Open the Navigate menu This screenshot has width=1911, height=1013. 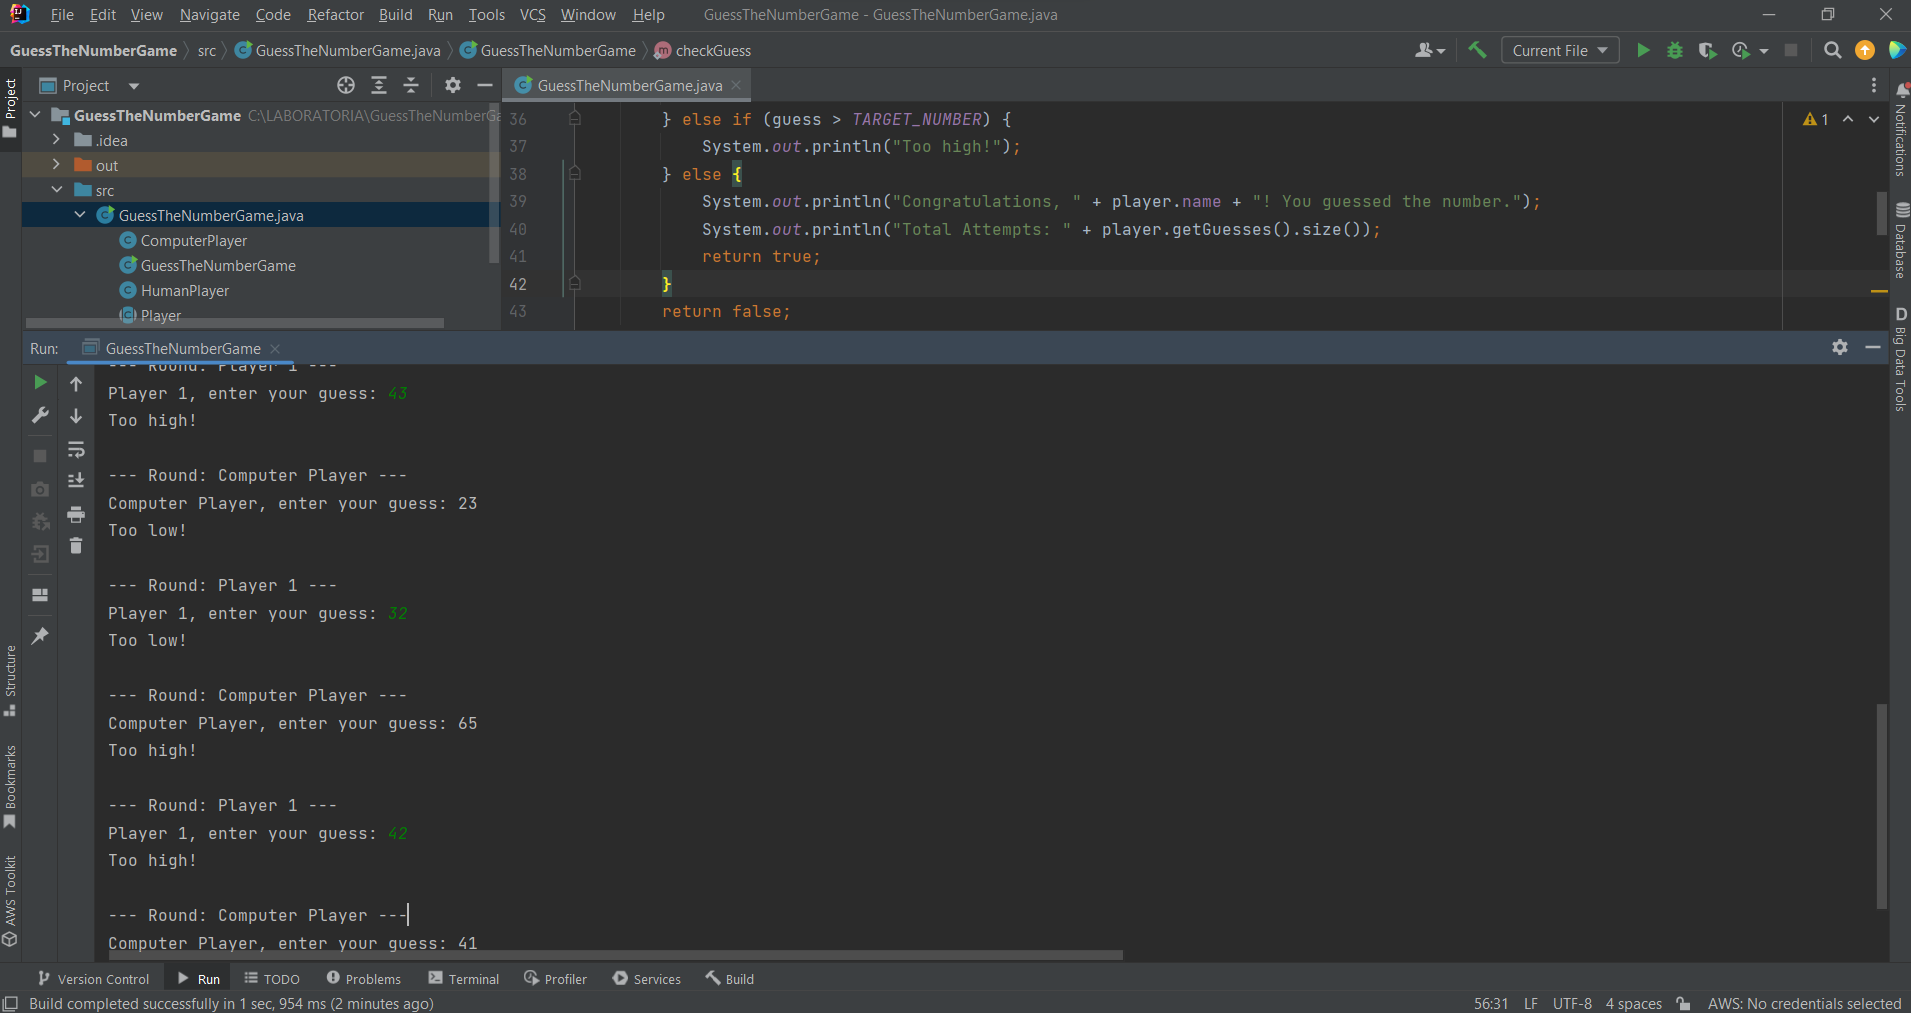click(209, 14)
